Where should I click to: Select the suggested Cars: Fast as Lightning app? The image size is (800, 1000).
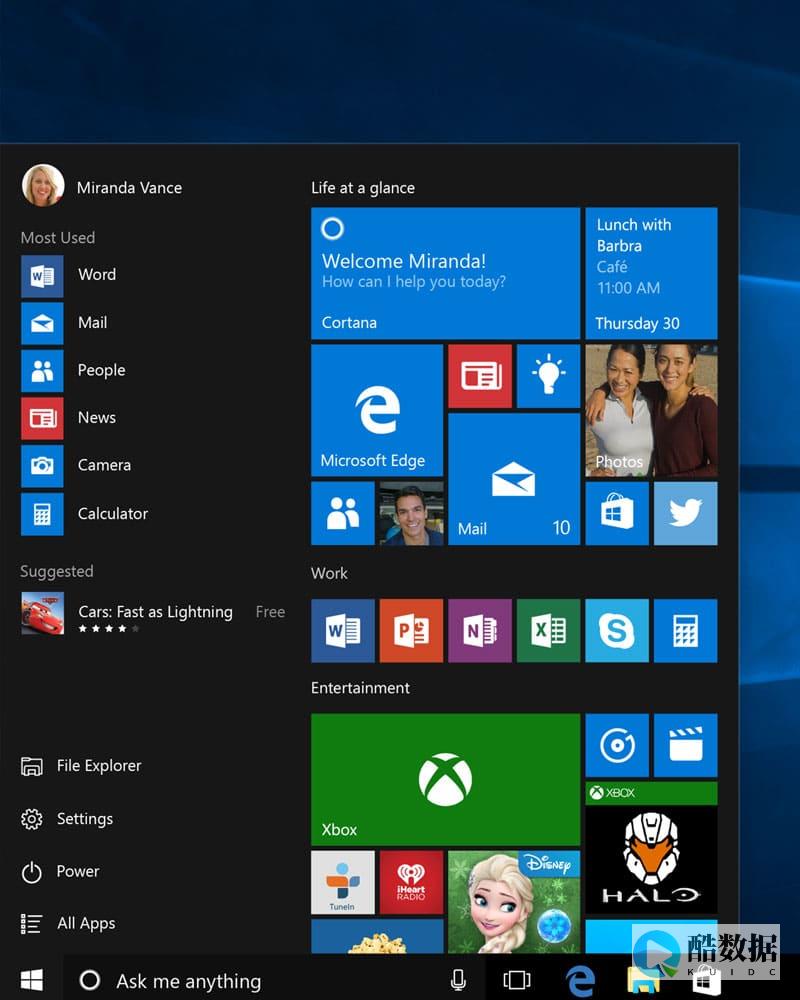point(153,614)
